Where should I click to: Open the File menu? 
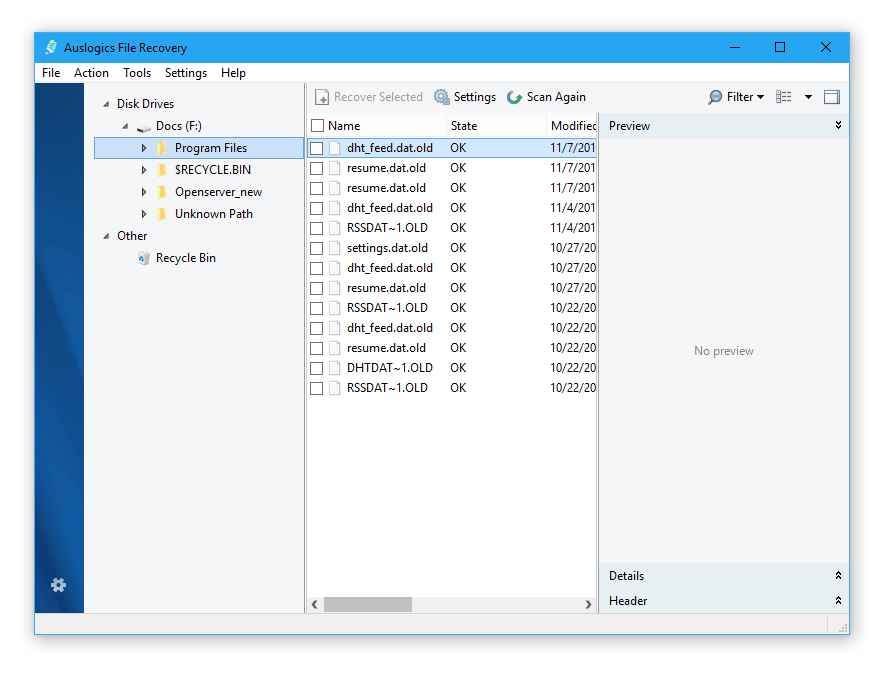click(x=51, y=73)
